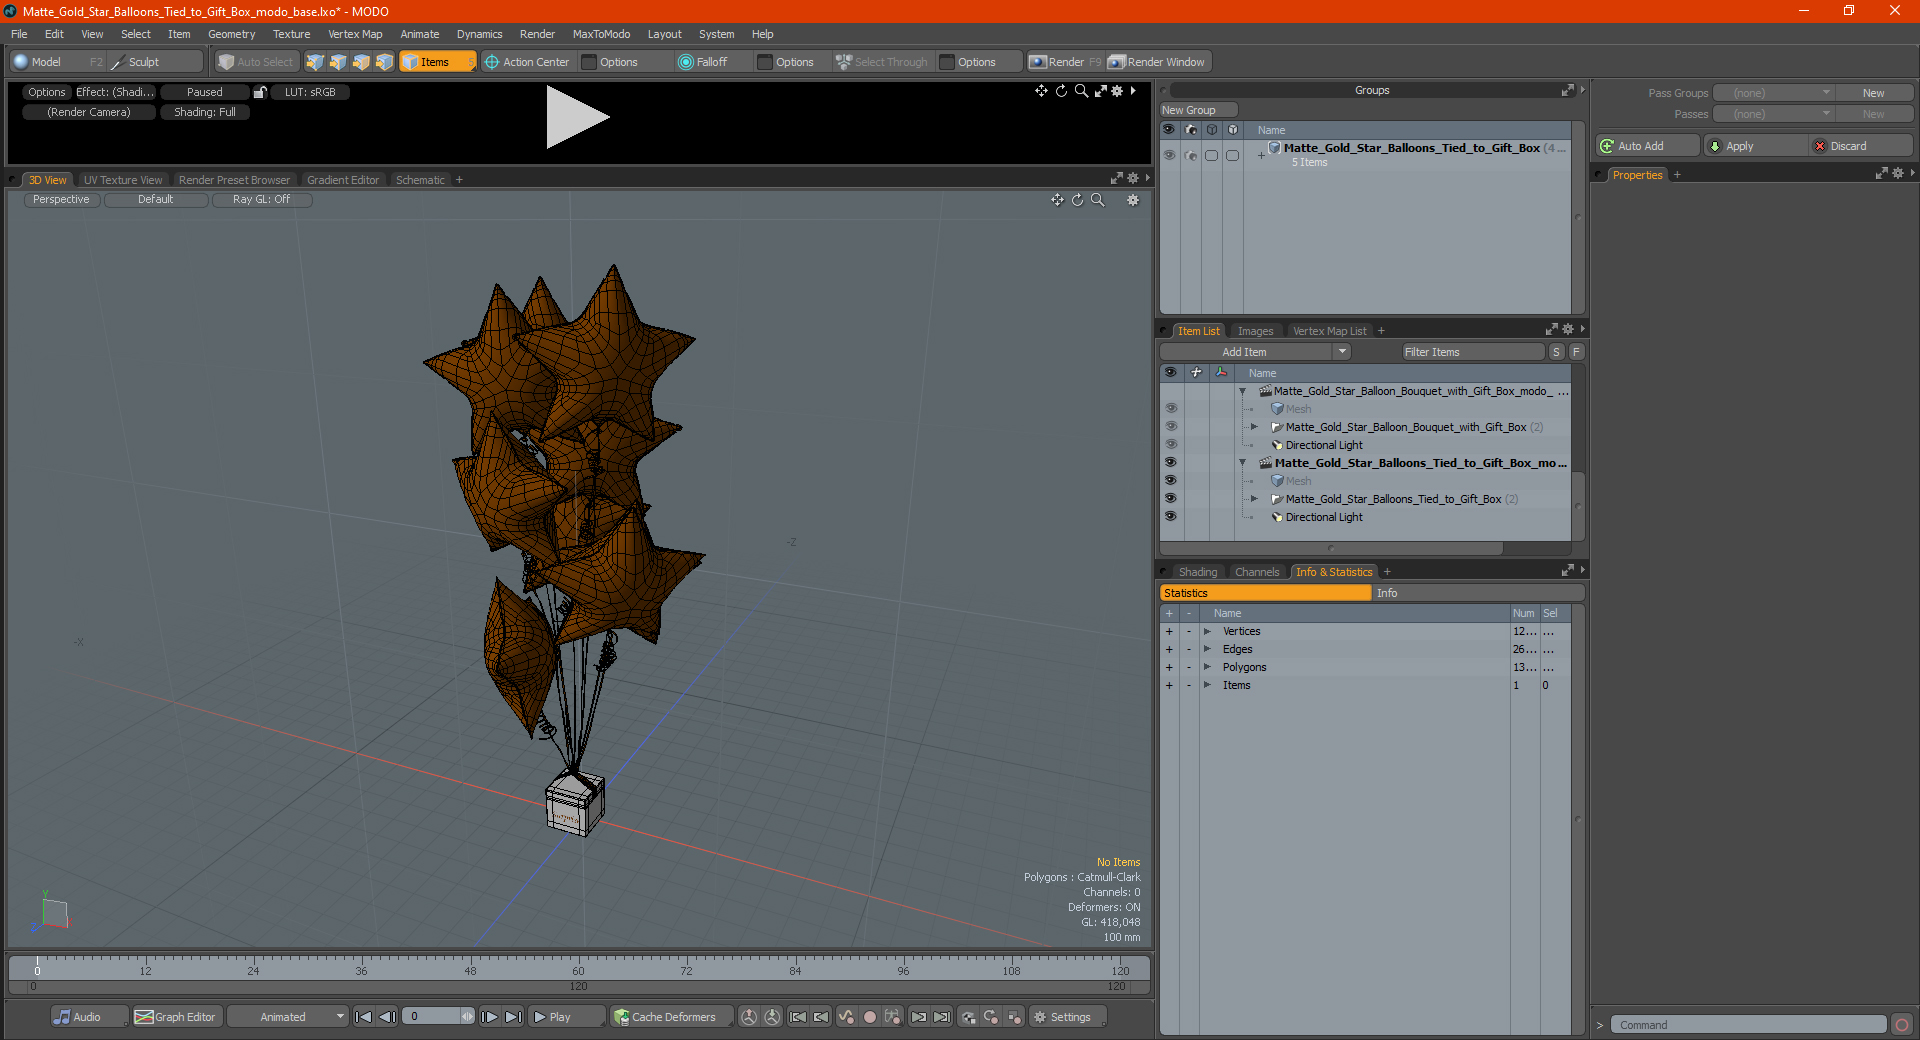Activate Items selection mode

437,62
